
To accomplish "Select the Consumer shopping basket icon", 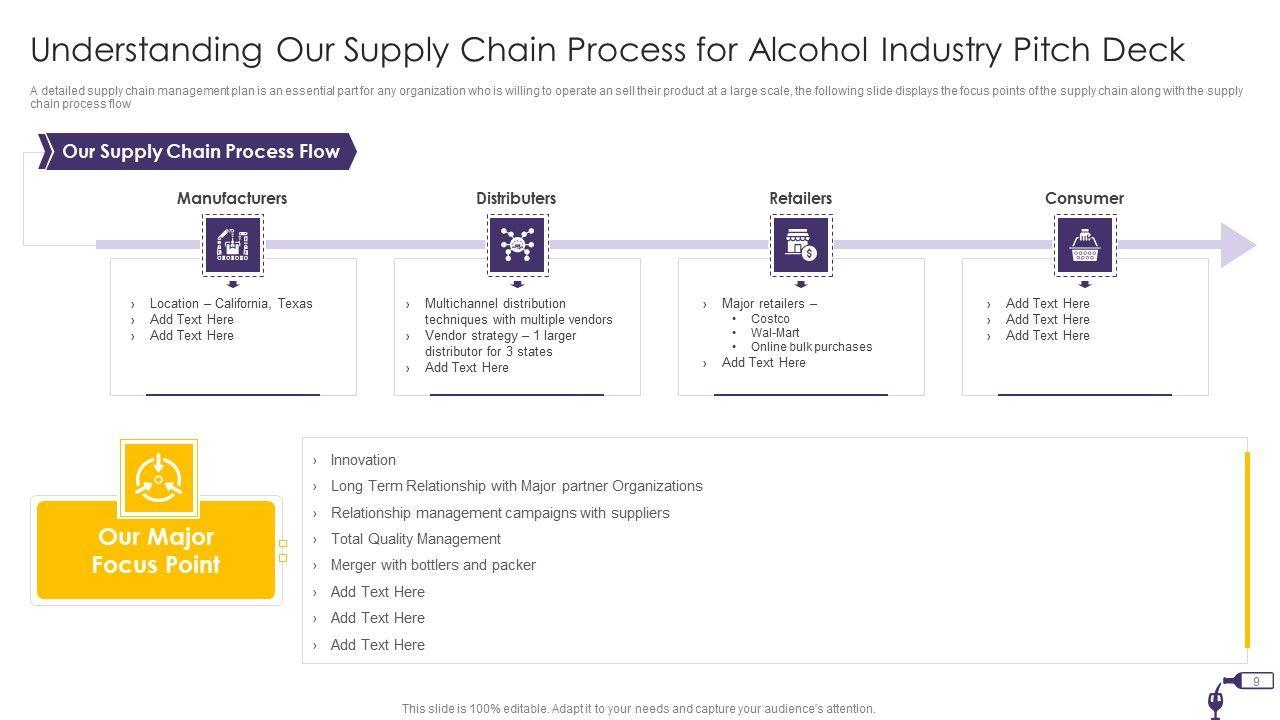I will 1085,245.
